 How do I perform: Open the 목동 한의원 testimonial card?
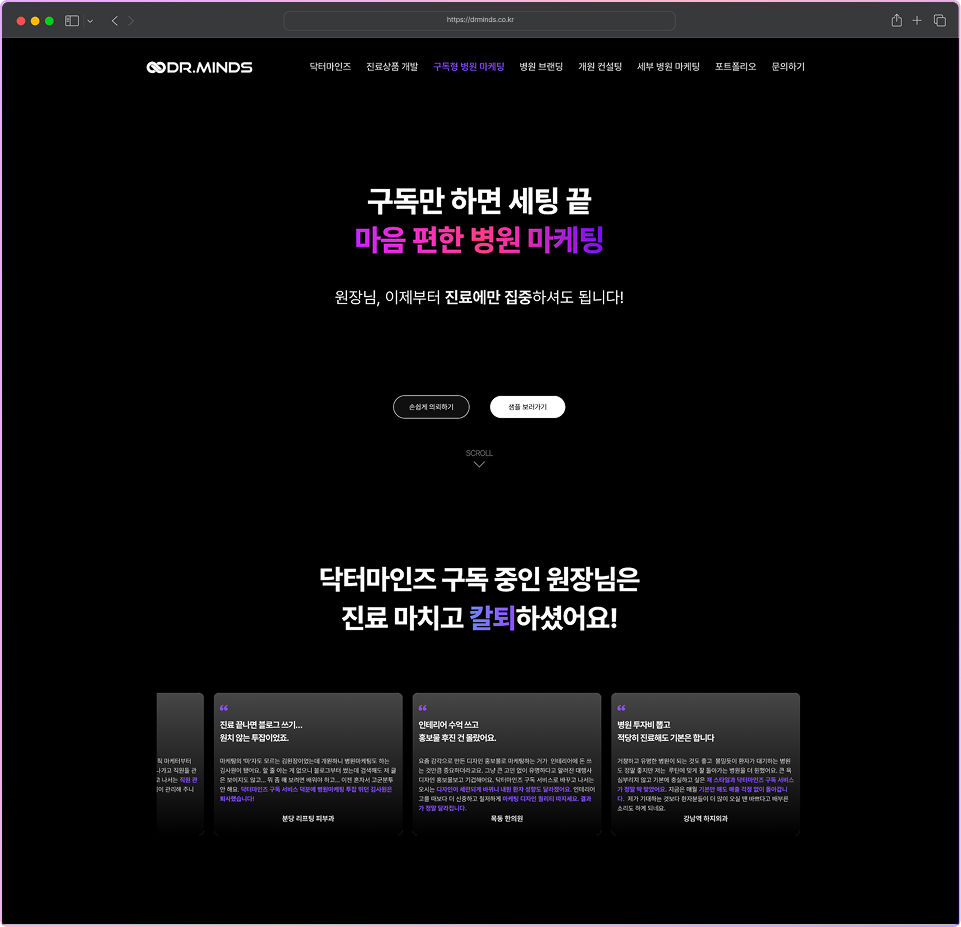(x=507, y=763)
